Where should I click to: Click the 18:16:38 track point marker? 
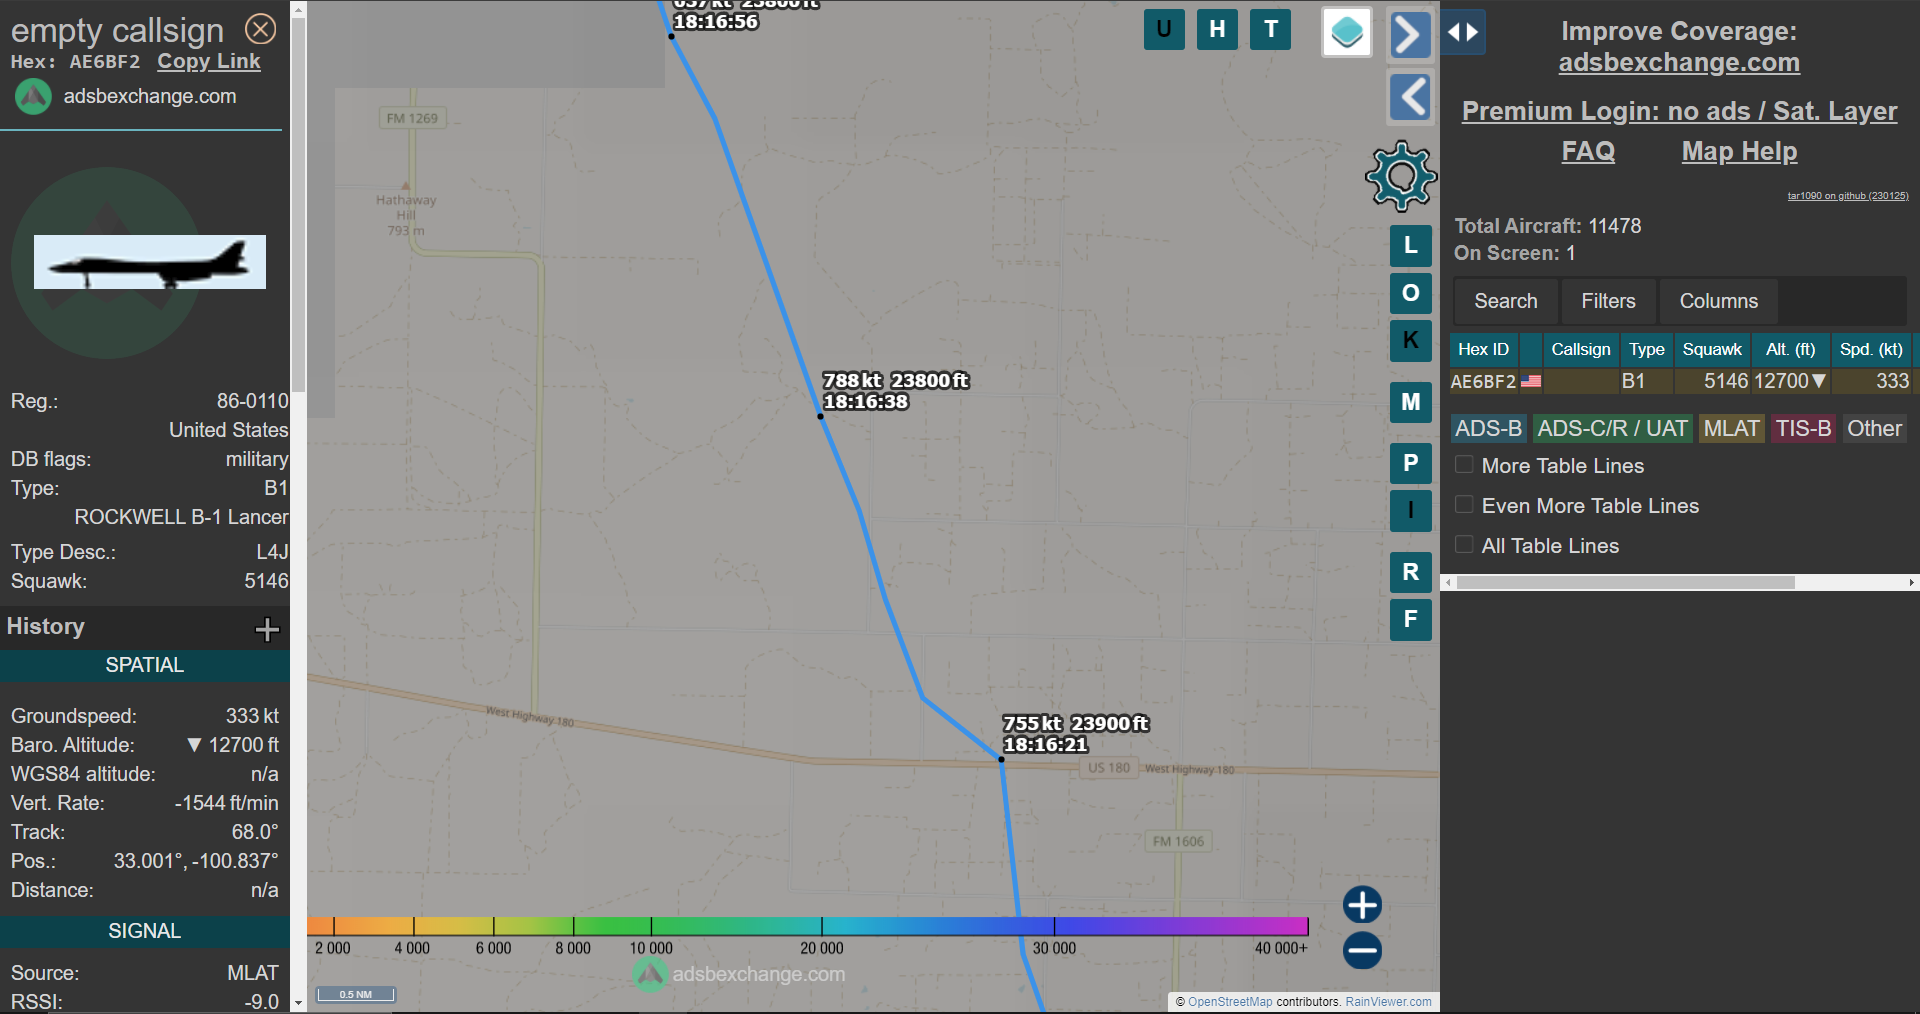click(x=821, y=416)
